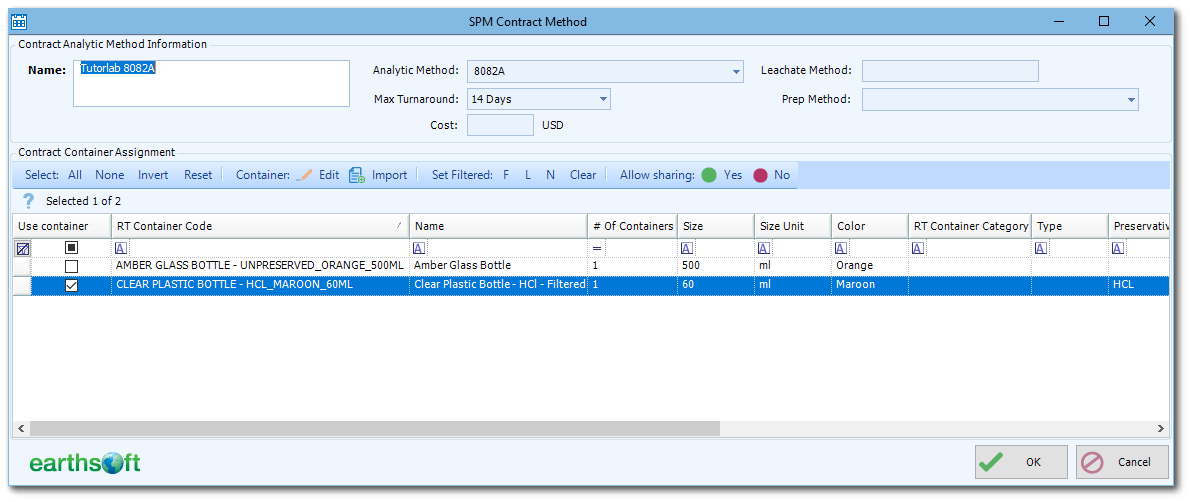Click Clear in the Set Filtered toolbar
1190x502 pixels.
(583, 175)
